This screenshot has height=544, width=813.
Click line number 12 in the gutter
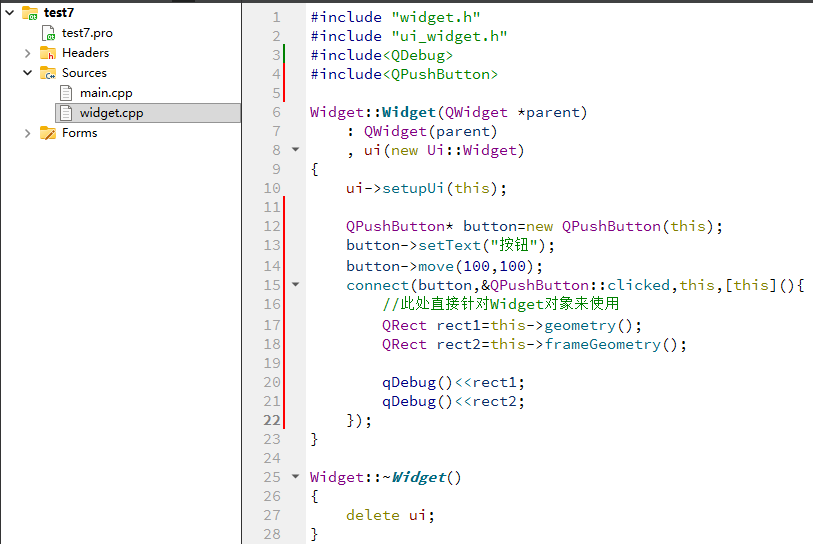coord(272,226)
